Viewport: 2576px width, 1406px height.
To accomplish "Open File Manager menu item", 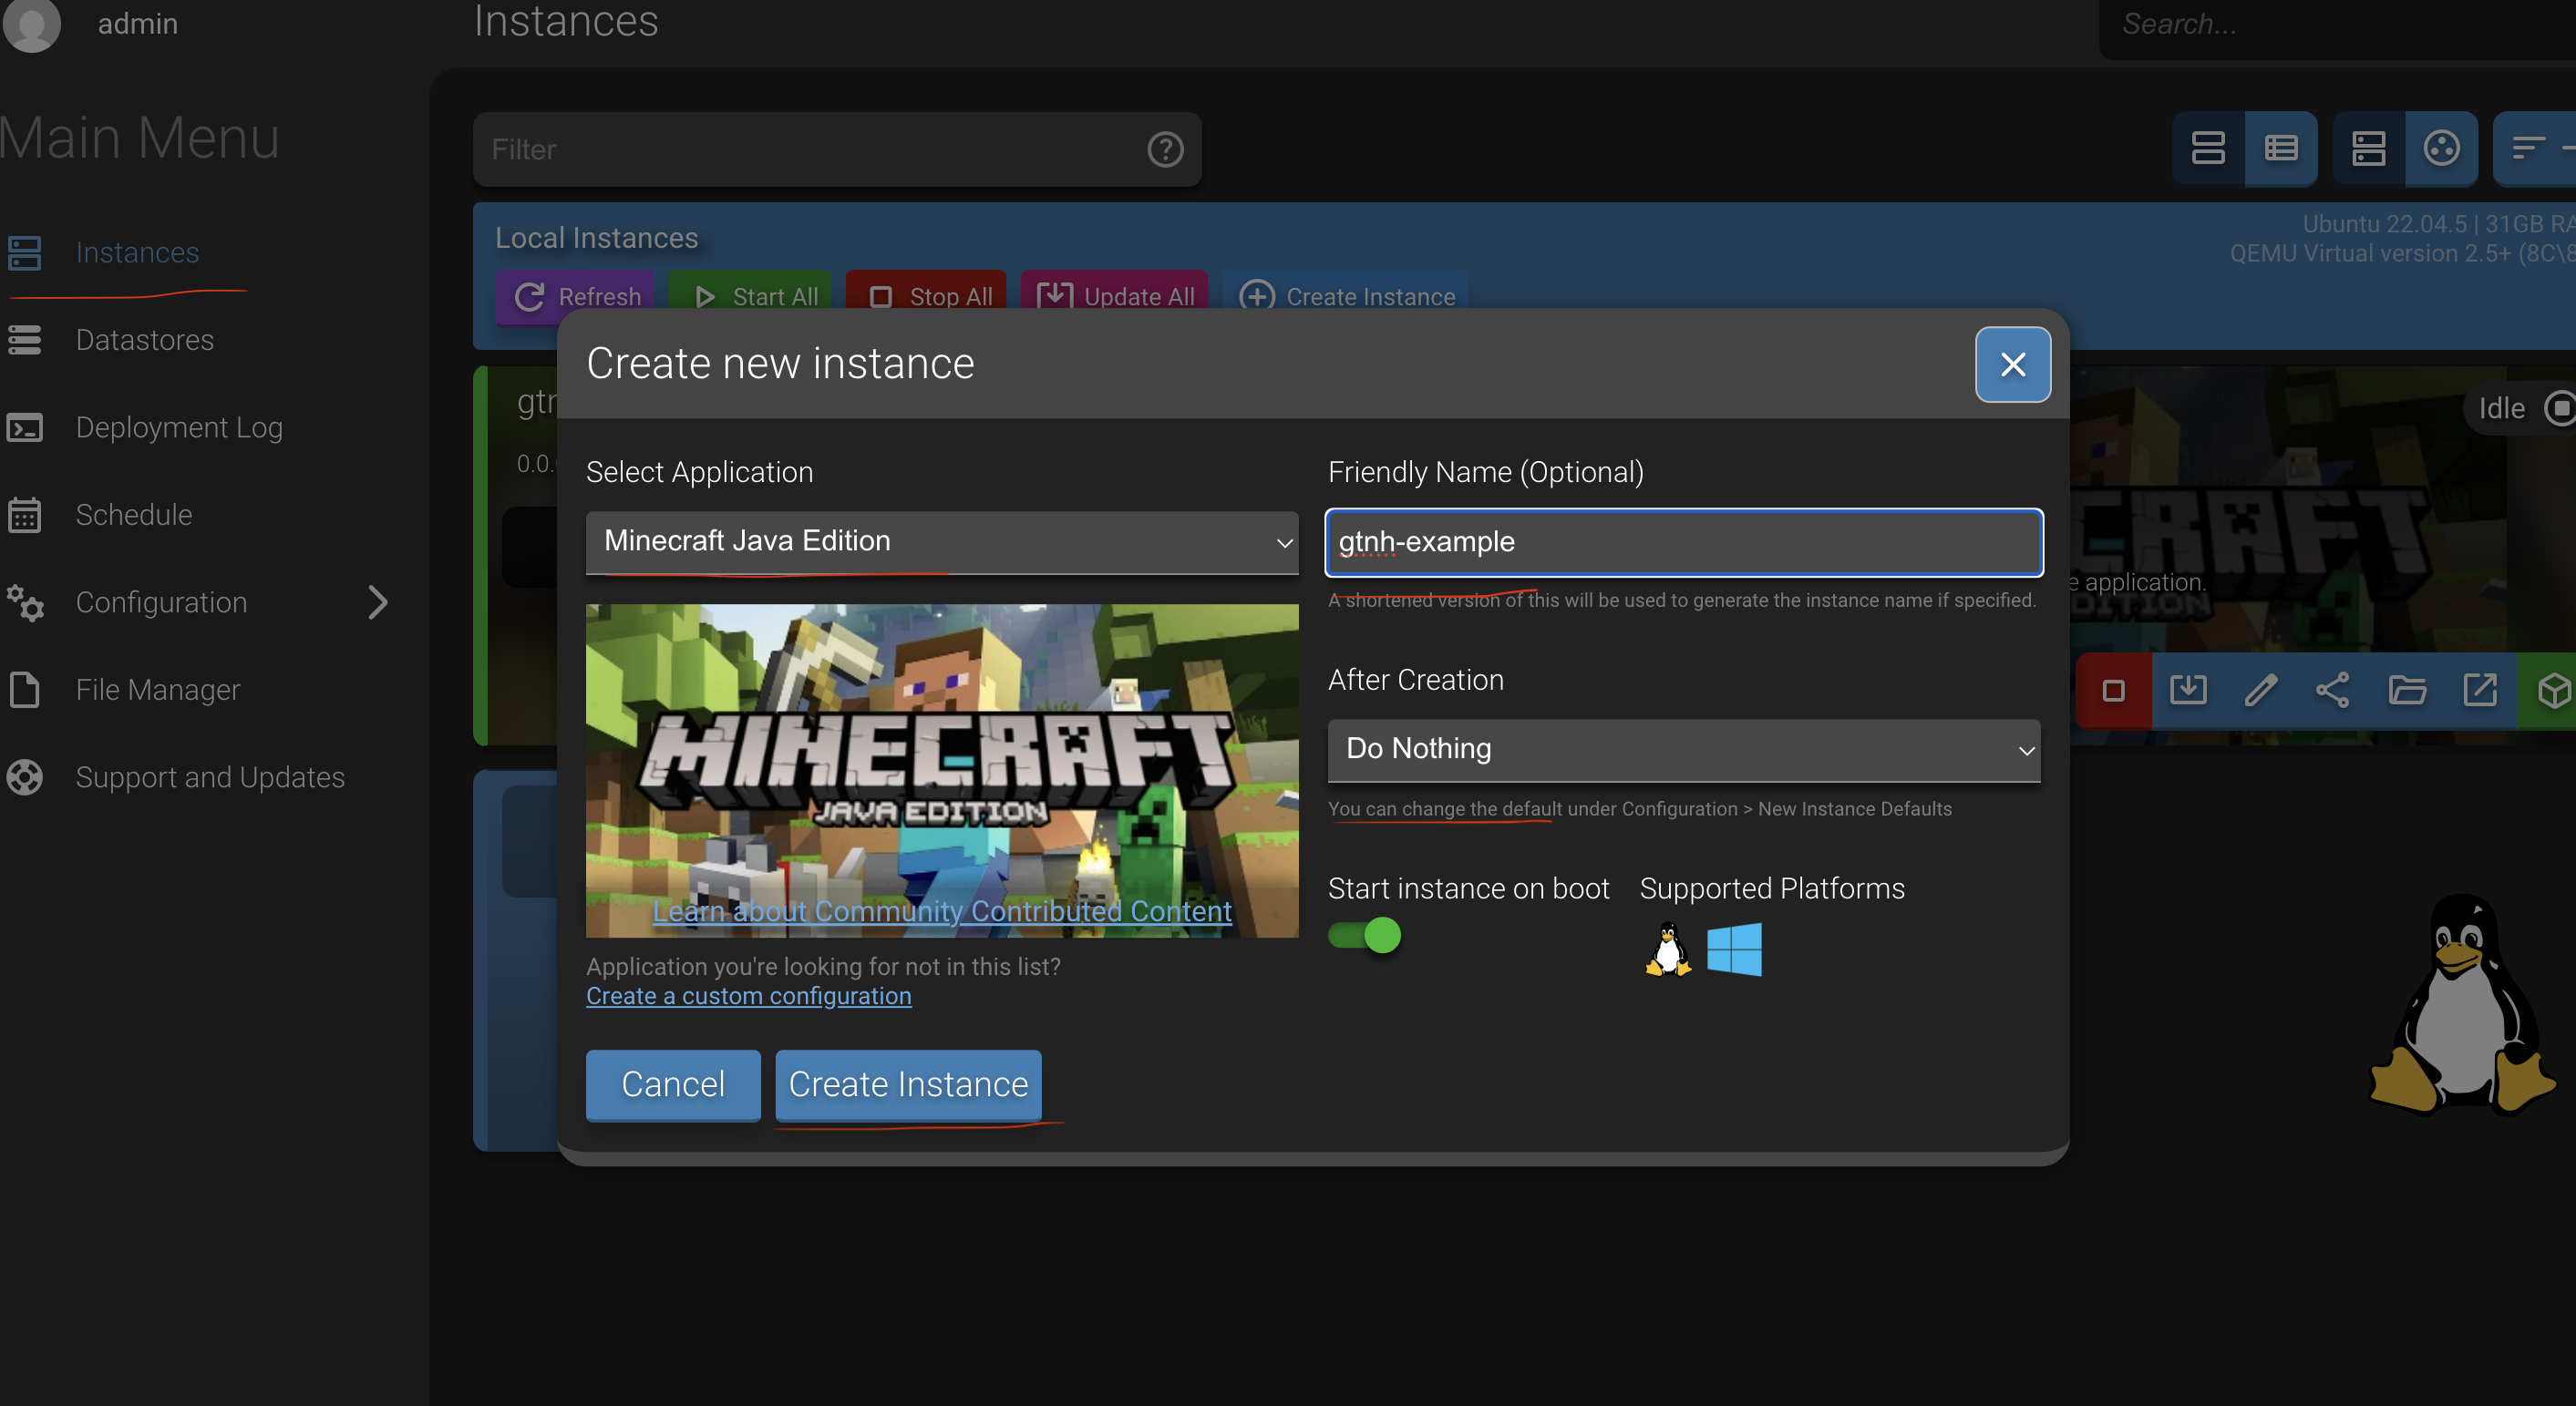I will [x=157, y=690].
